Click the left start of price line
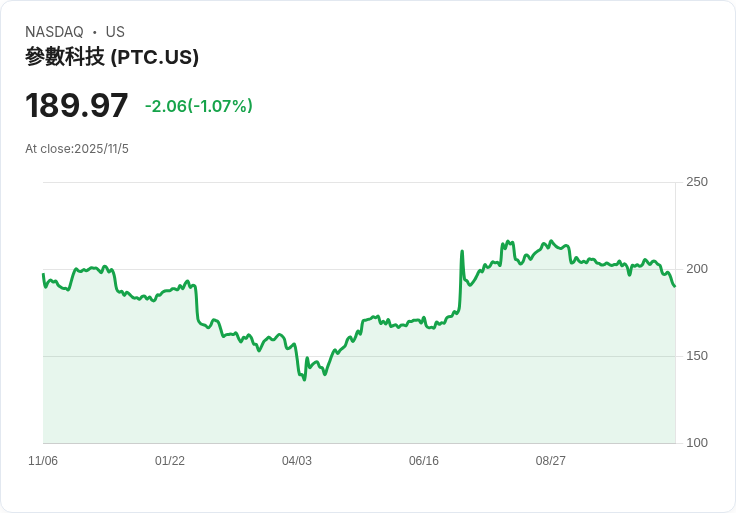Screen dimensions: 736x513 (43, 274)
